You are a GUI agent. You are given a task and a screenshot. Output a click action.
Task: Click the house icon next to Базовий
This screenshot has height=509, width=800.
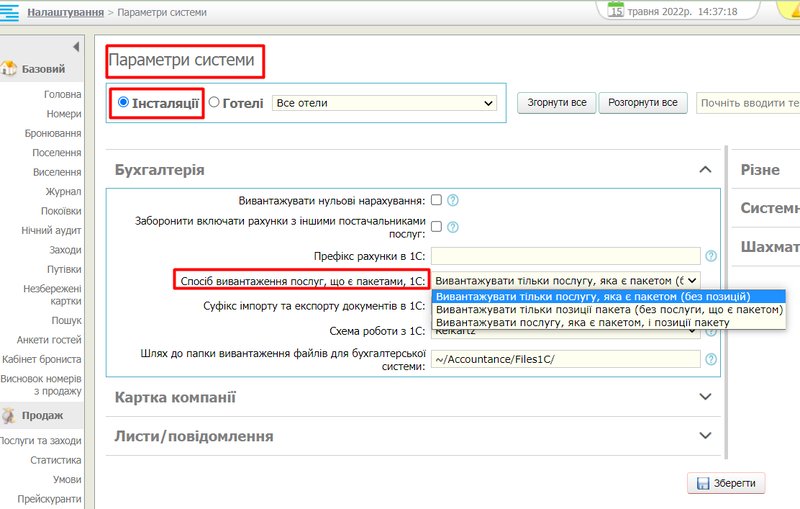pos(9,69)
